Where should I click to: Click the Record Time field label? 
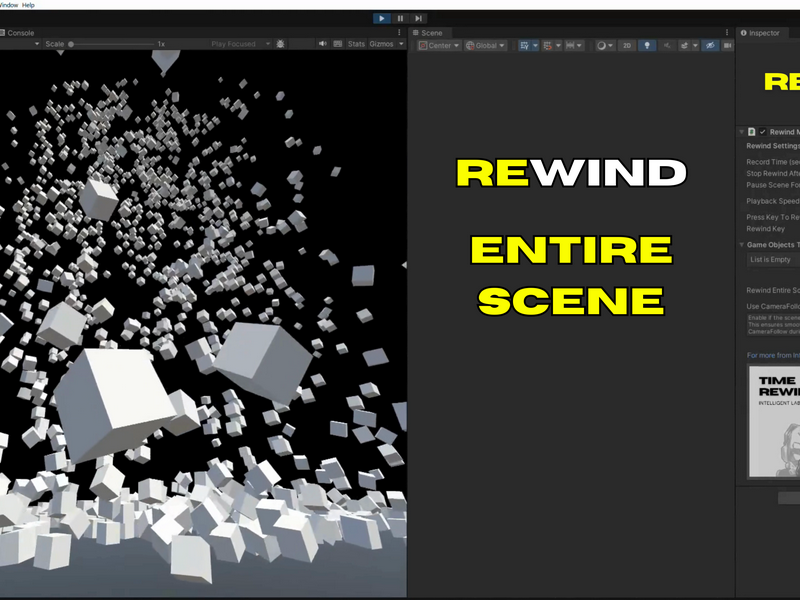(773, 162)
